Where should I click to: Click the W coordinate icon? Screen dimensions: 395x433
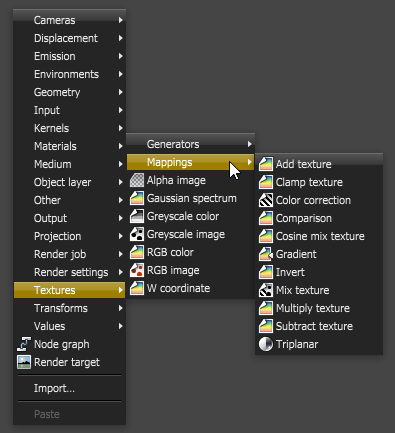[137, 288]
